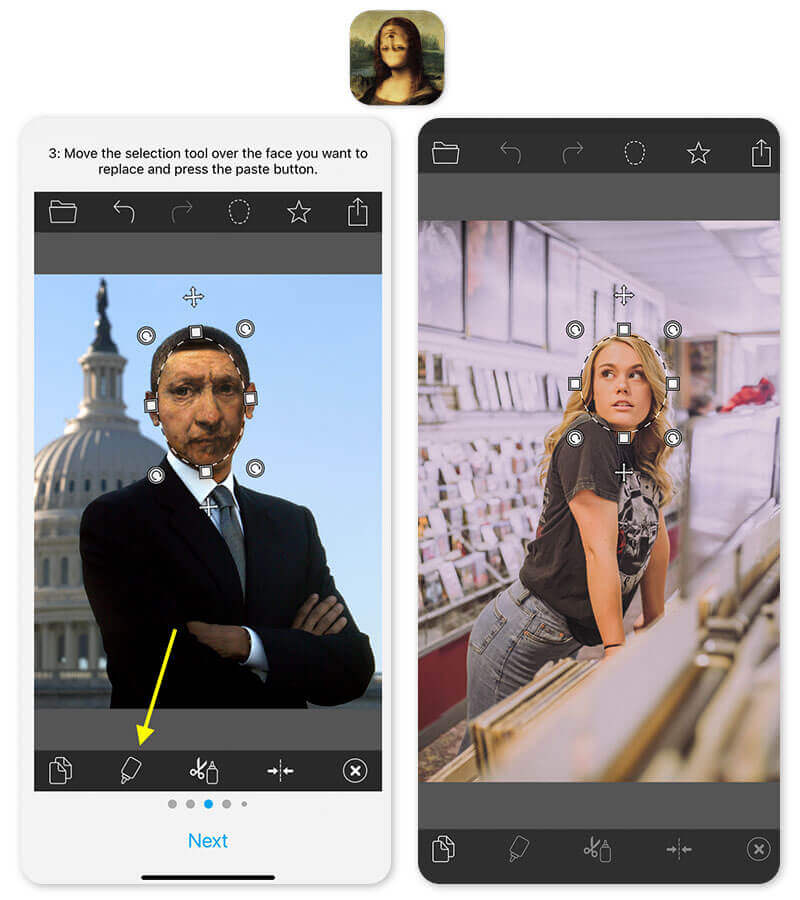Open the folder browser on the right screen

pyautogui.click(x=445, y=155)
